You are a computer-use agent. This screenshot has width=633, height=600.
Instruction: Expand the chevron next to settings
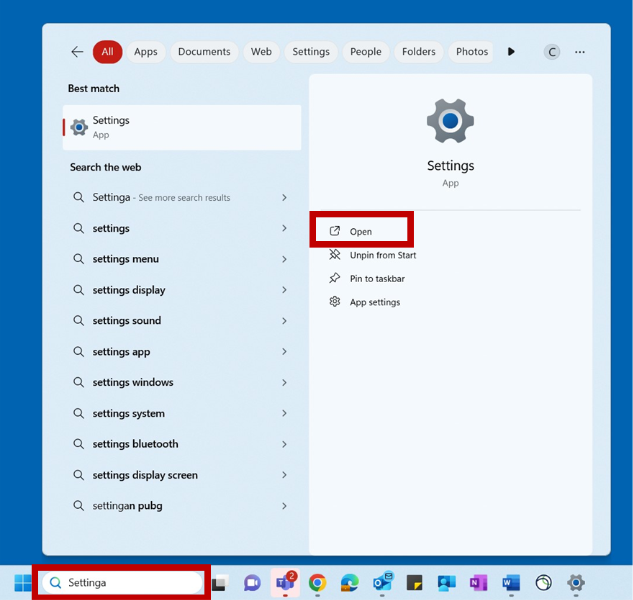pyautogui.click(x=284, y=228)
